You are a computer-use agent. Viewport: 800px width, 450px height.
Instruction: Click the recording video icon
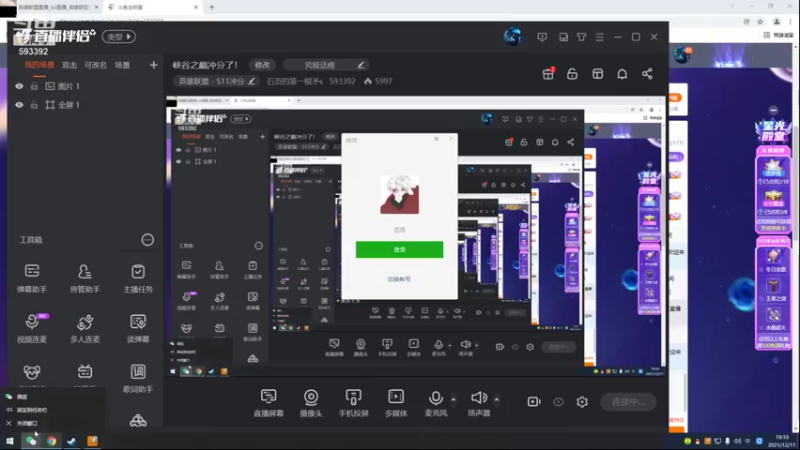pos(534,402)
